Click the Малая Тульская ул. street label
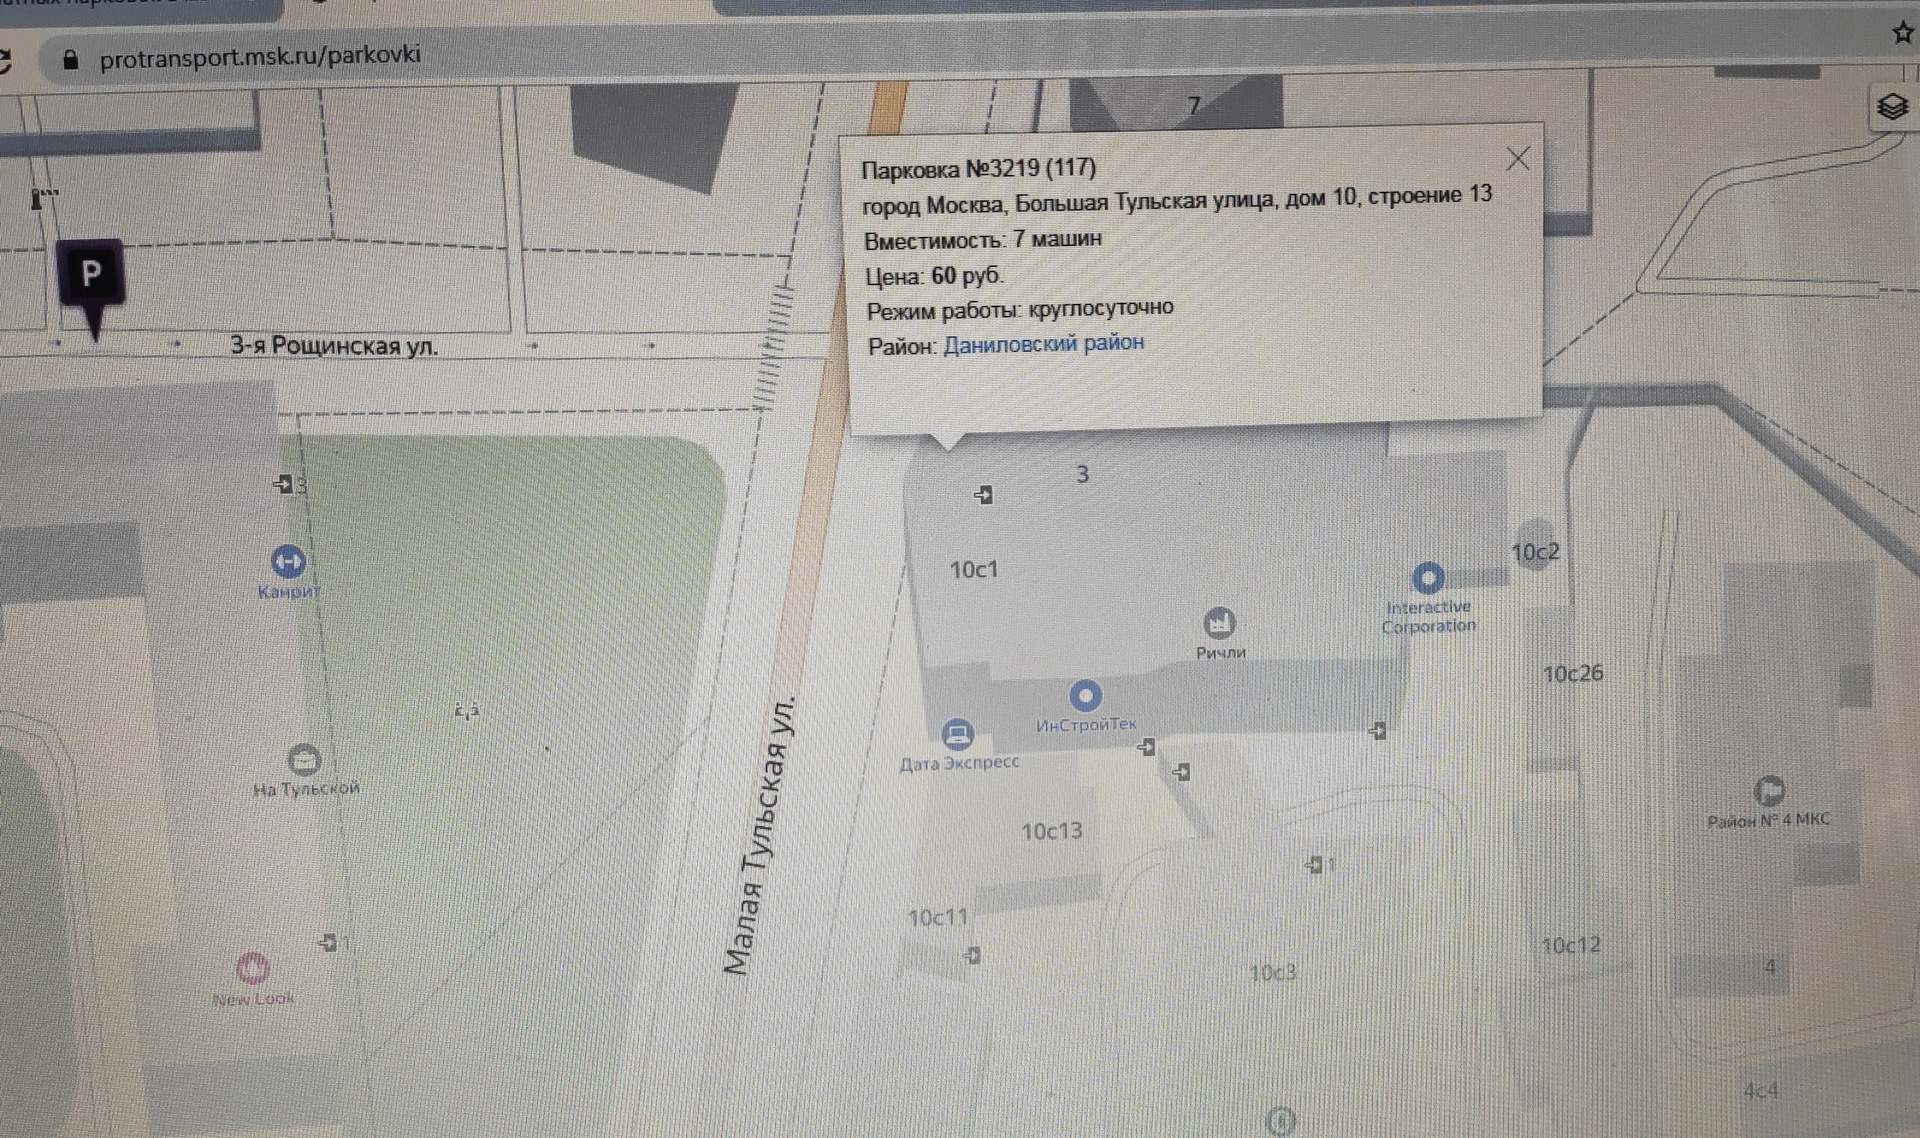This screenshot has width=1920, height=1138. pos(762,835)
